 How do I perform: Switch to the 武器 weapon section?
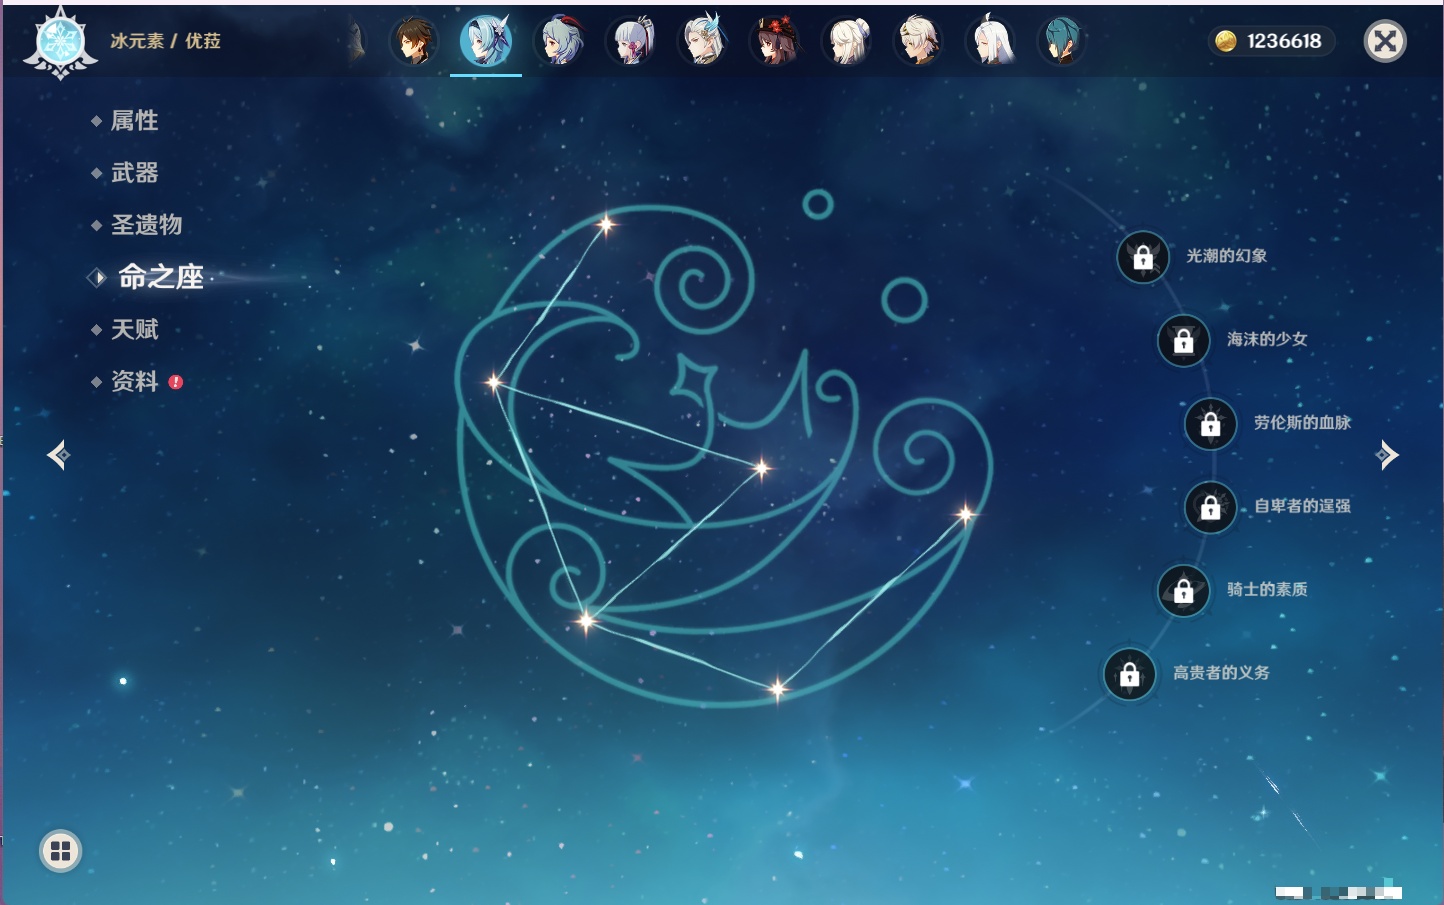tap(134, 173)
